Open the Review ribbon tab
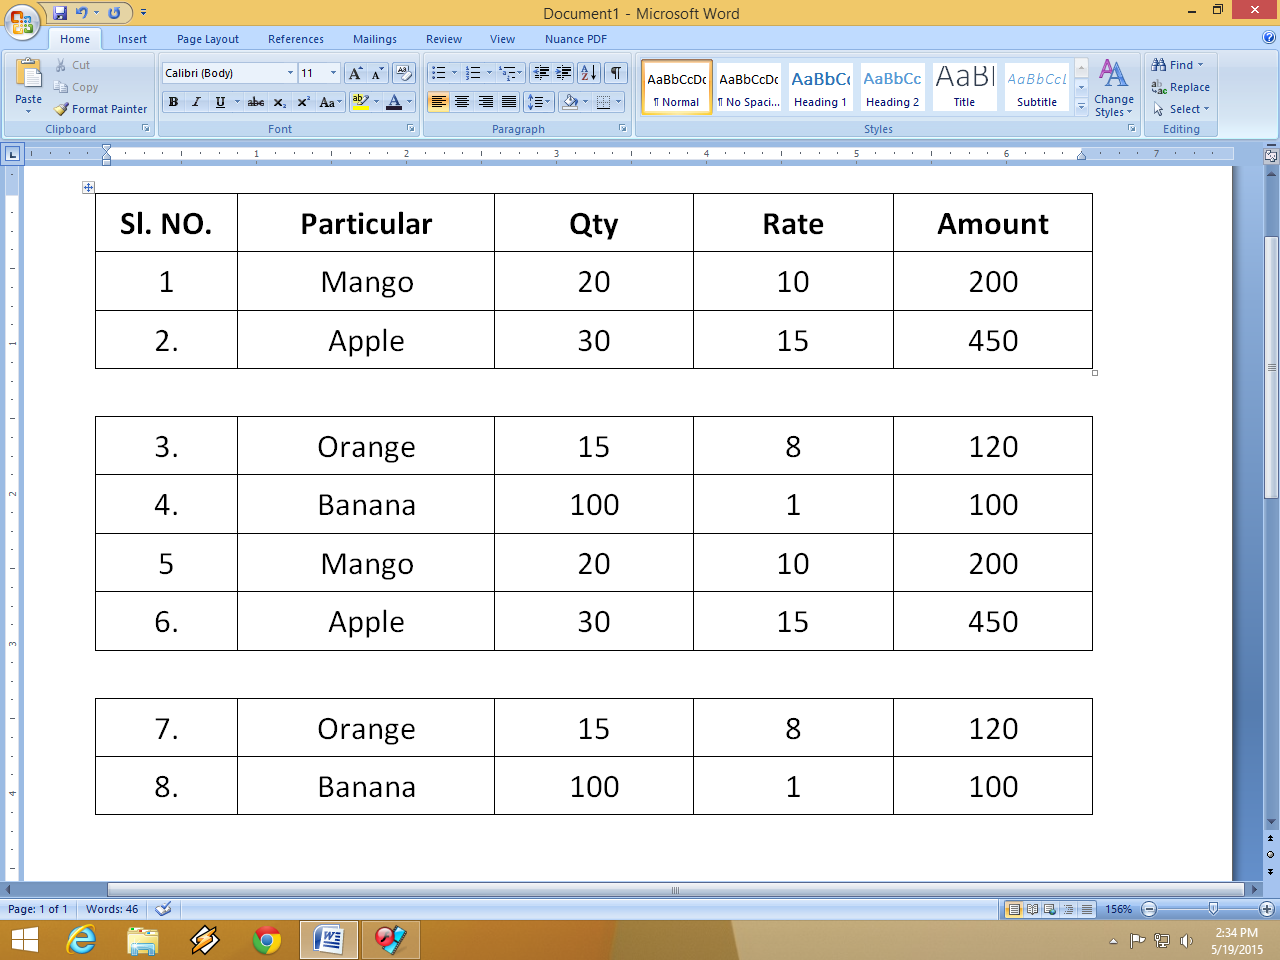The height and width of the screenshot is (960, 1280). [443, 39]
